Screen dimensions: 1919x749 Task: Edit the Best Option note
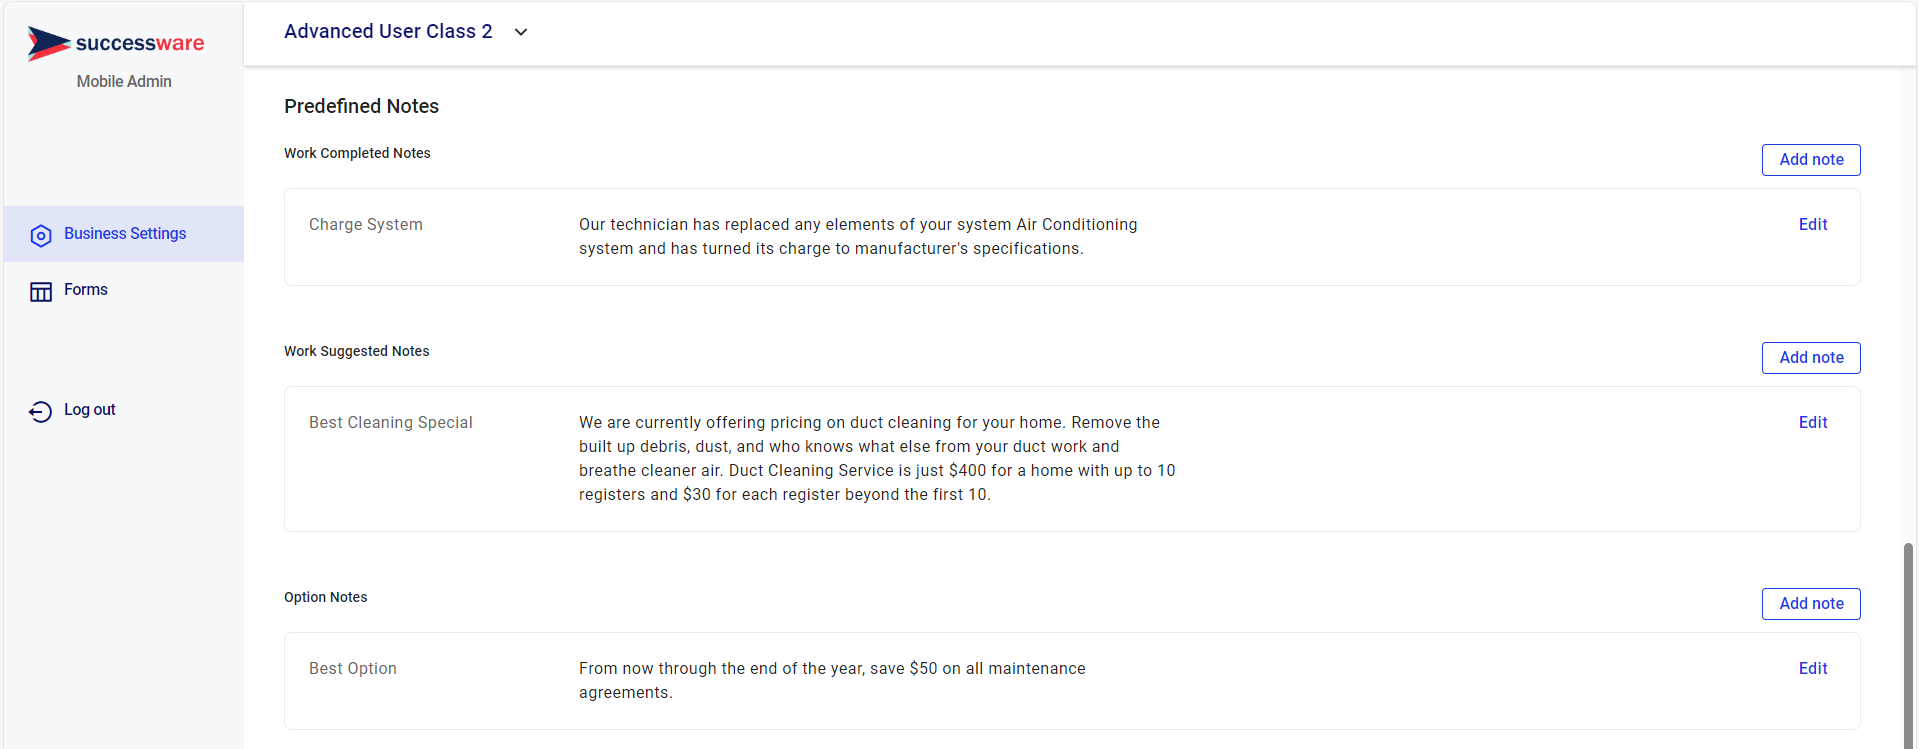pyautogui.click(x=1812, y=669)
